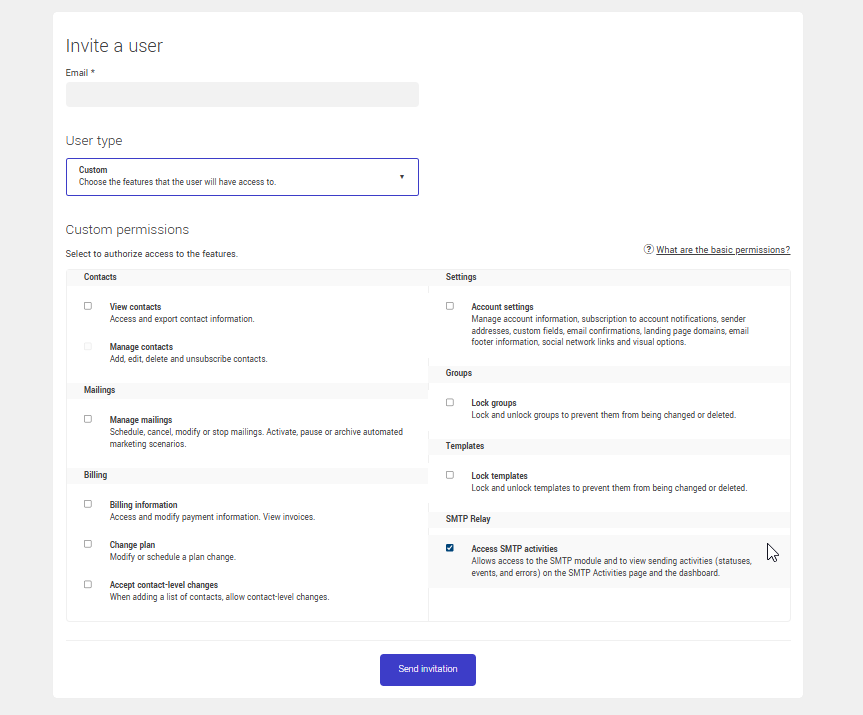Screen dimensions: 863x715
Task: Click the Billing information label text
Action: click(143, 505)
